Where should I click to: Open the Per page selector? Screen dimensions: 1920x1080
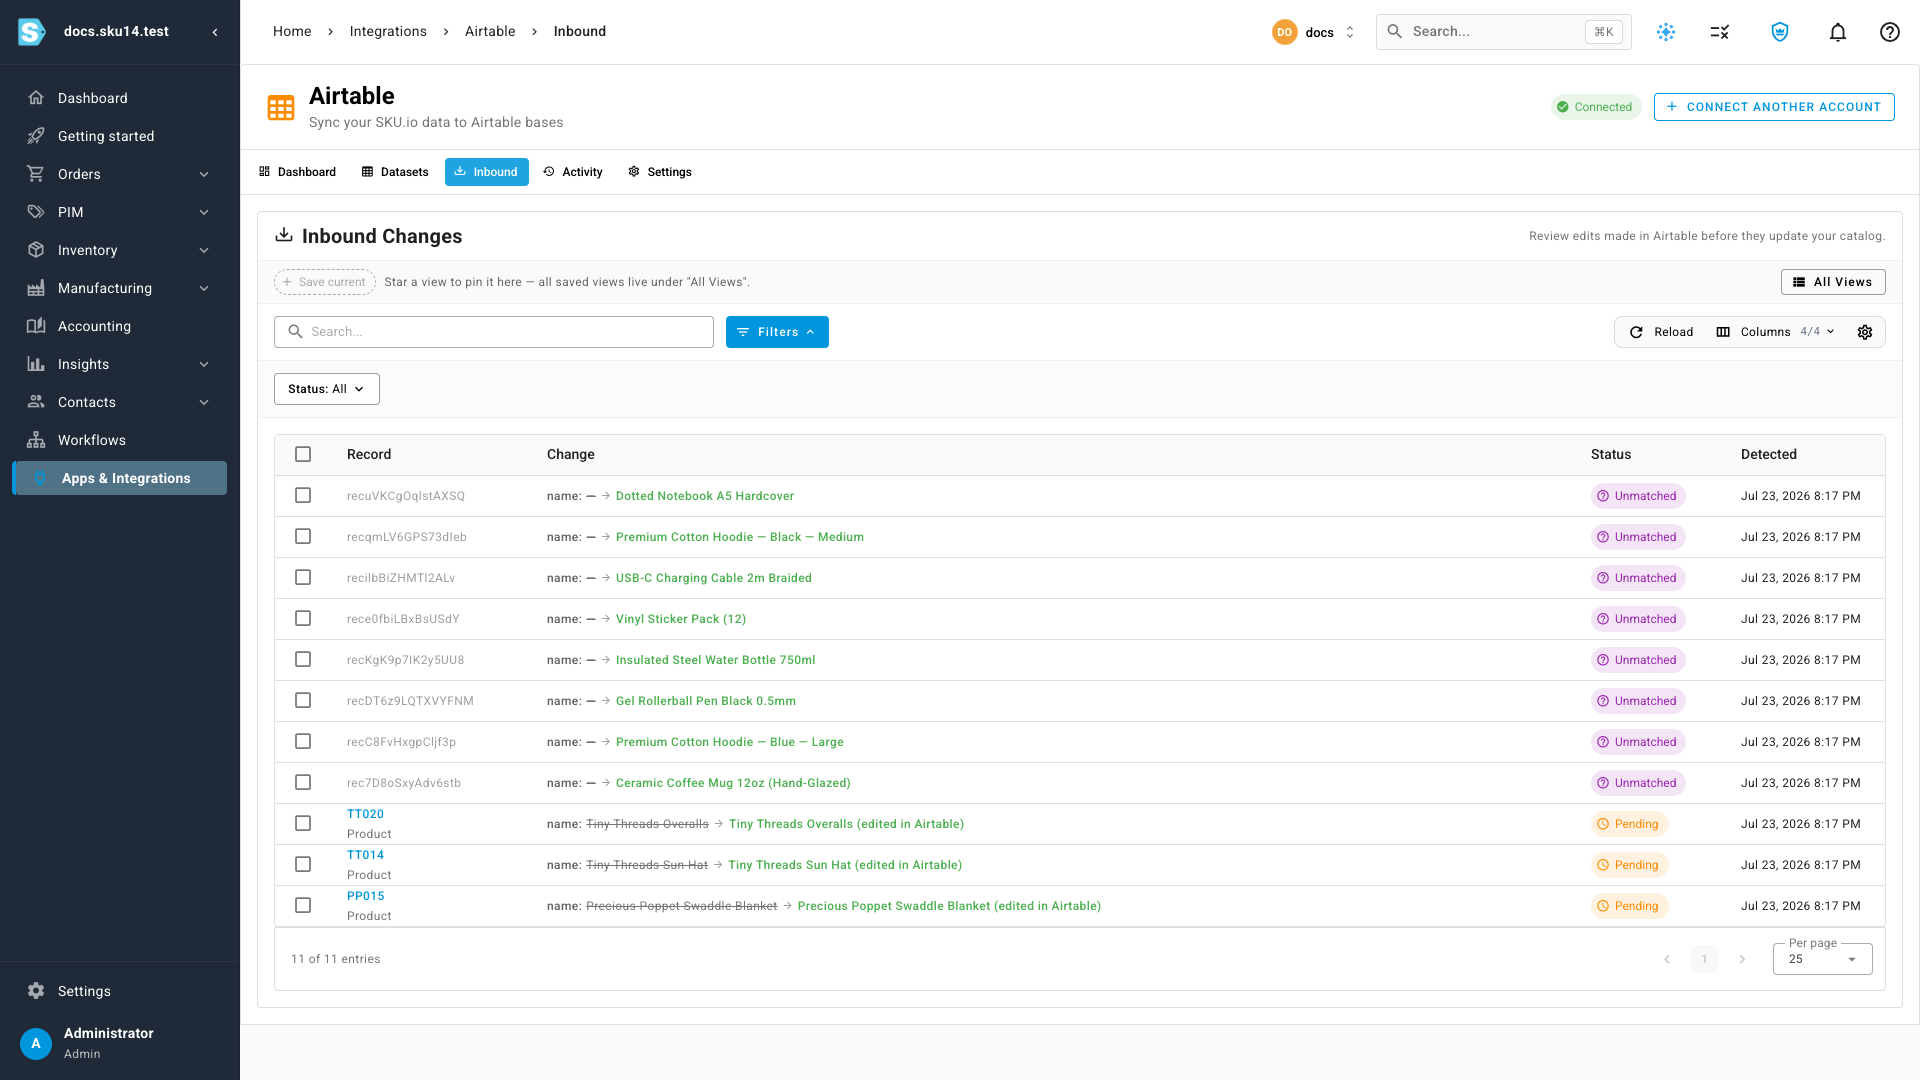click(1822, 959)
